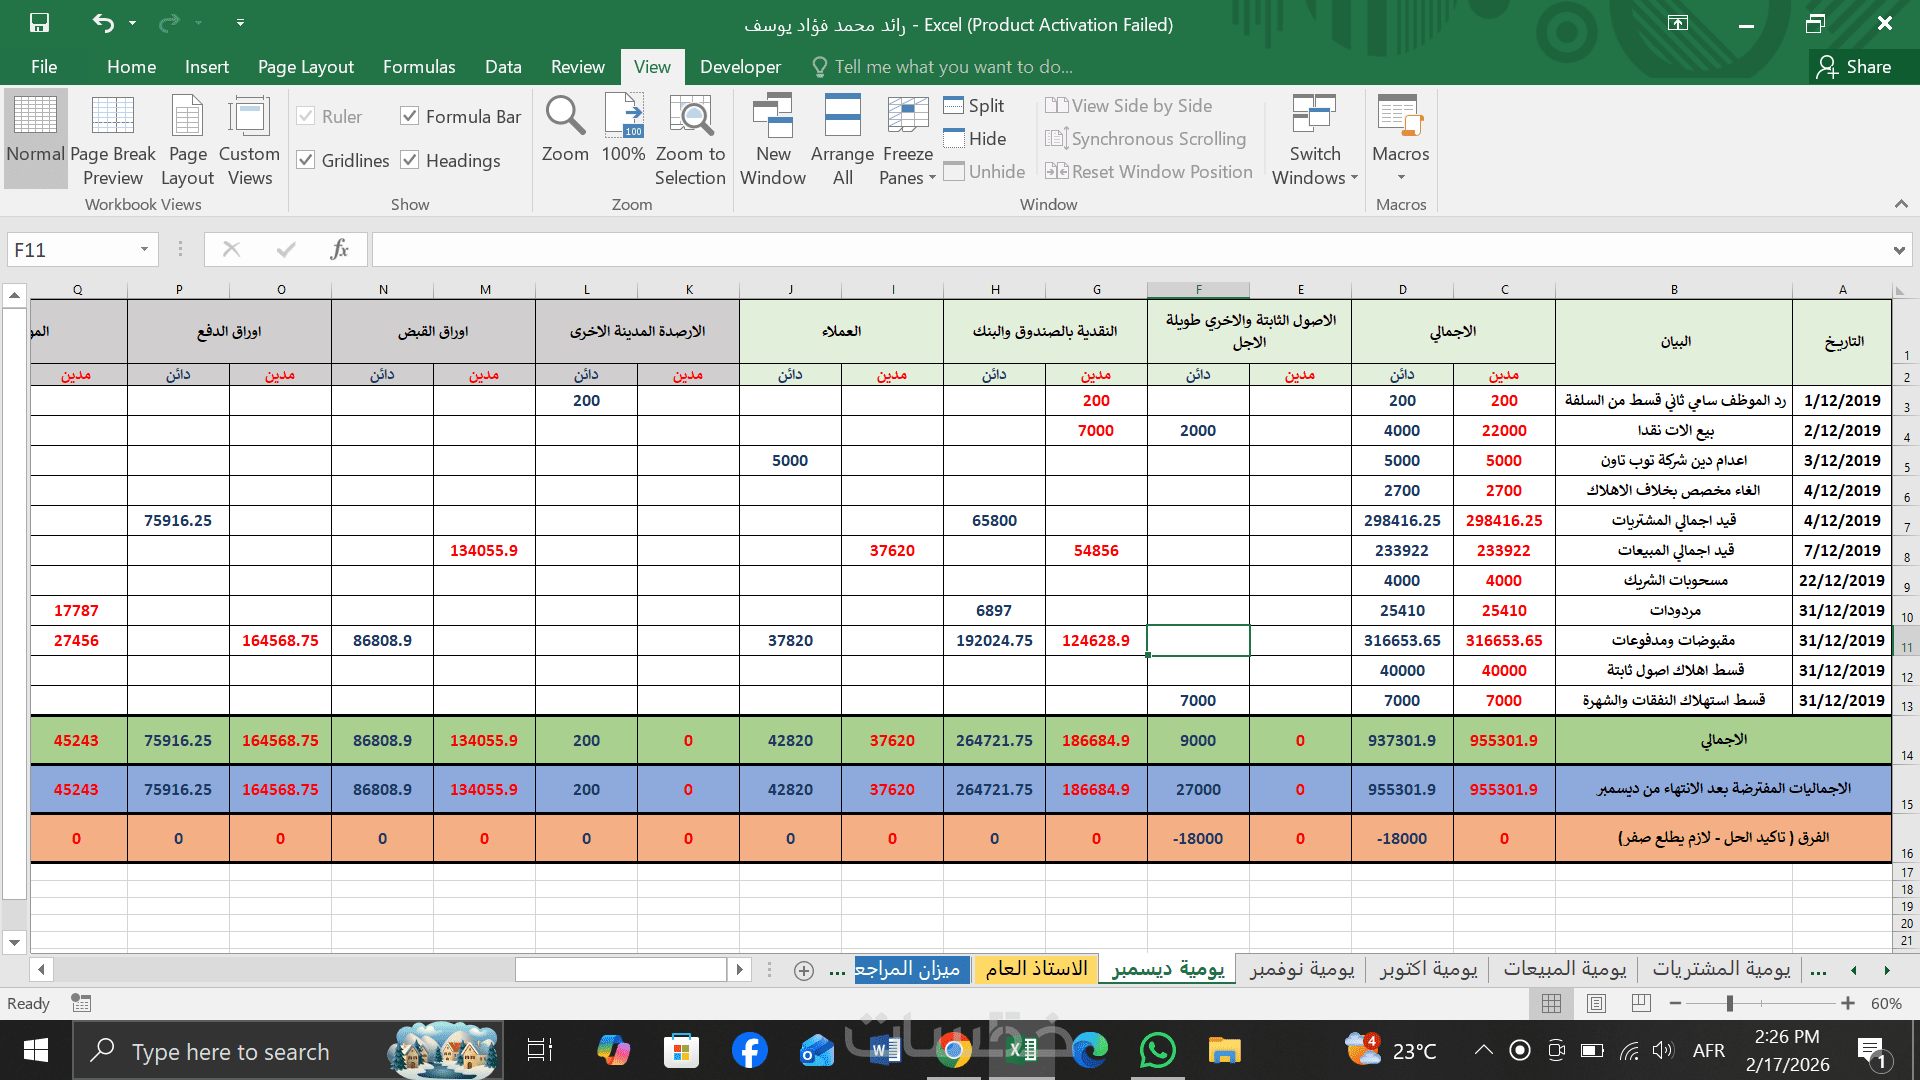Image resolution: width=1920 pixels, height=1080 pixels.
Task: Toggle the Formula Bar checkbox
Action: point(410,116)
